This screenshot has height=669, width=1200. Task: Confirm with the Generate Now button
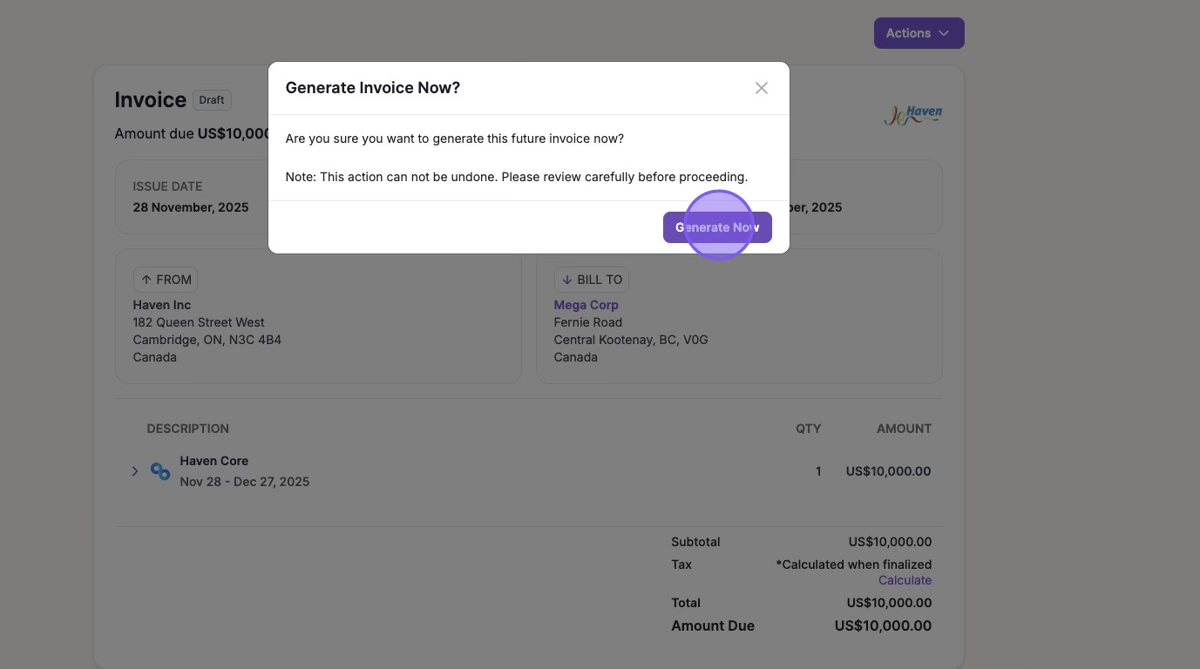[717, 227]
